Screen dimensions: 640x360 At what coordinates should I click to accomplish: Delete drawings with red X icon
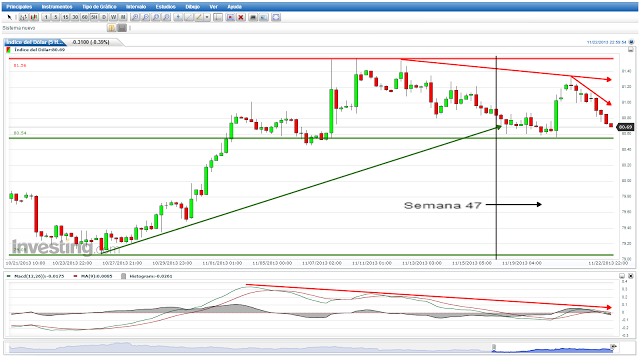click(x=241, y=17)
